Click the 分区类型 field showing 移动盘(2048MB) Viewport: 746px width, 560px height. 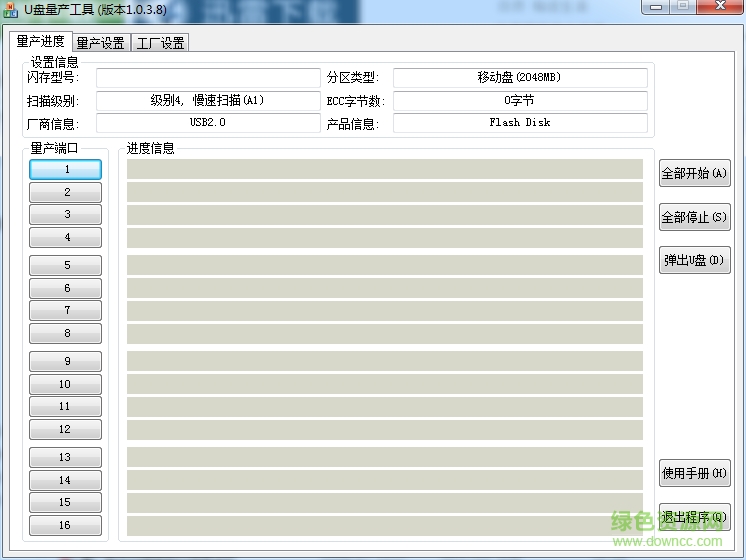[520, 78]
